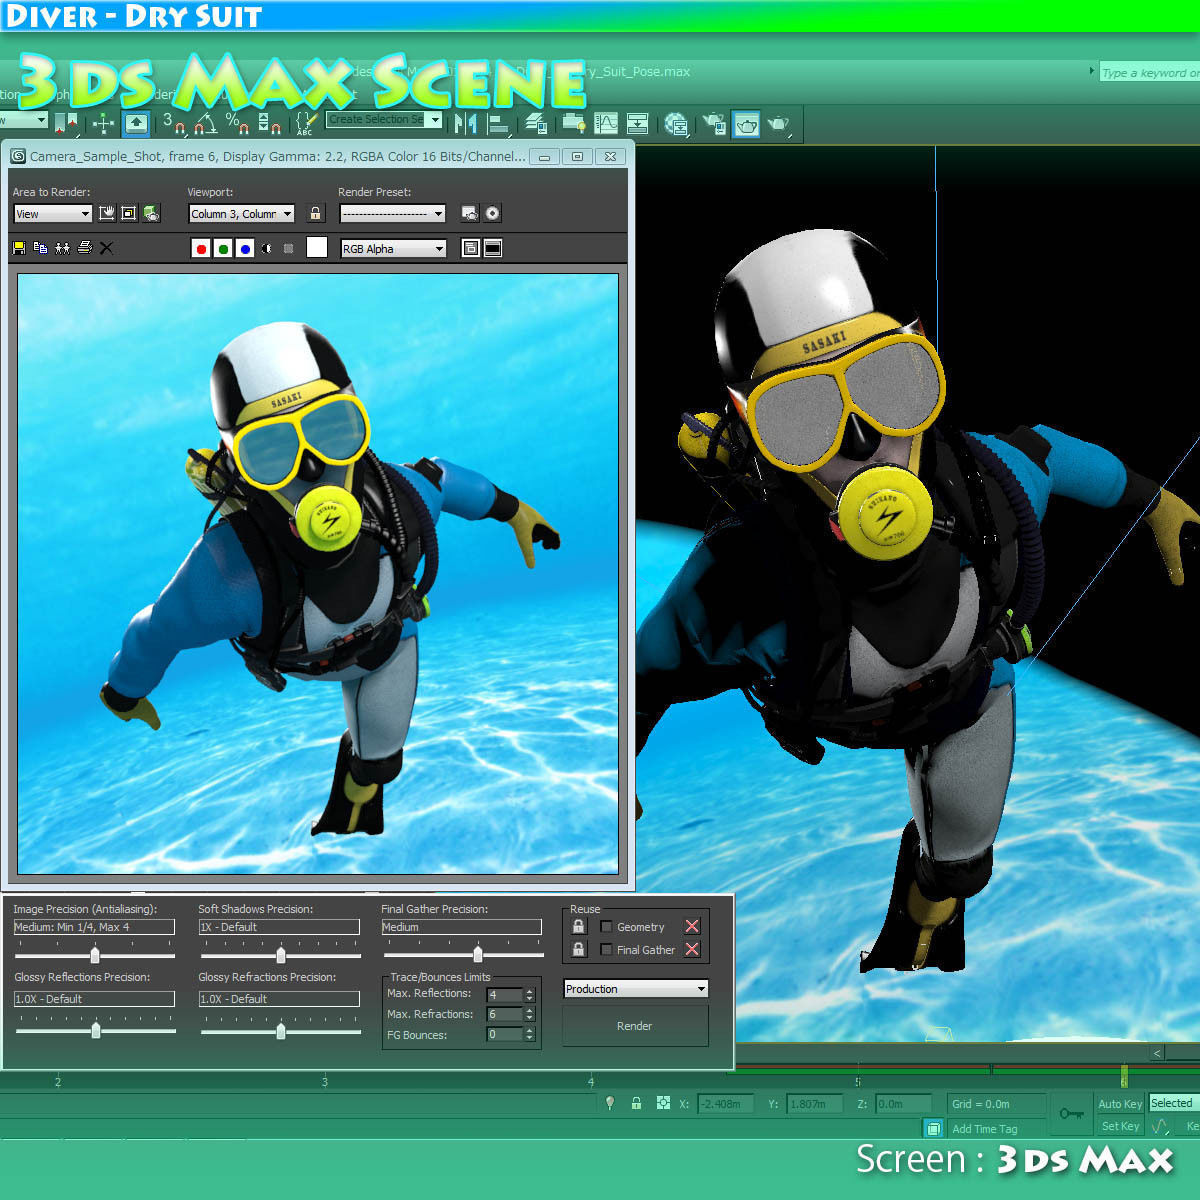Click the X coordinate field
Viewport: 1200px width, 1200px height.
point(725,1104)
